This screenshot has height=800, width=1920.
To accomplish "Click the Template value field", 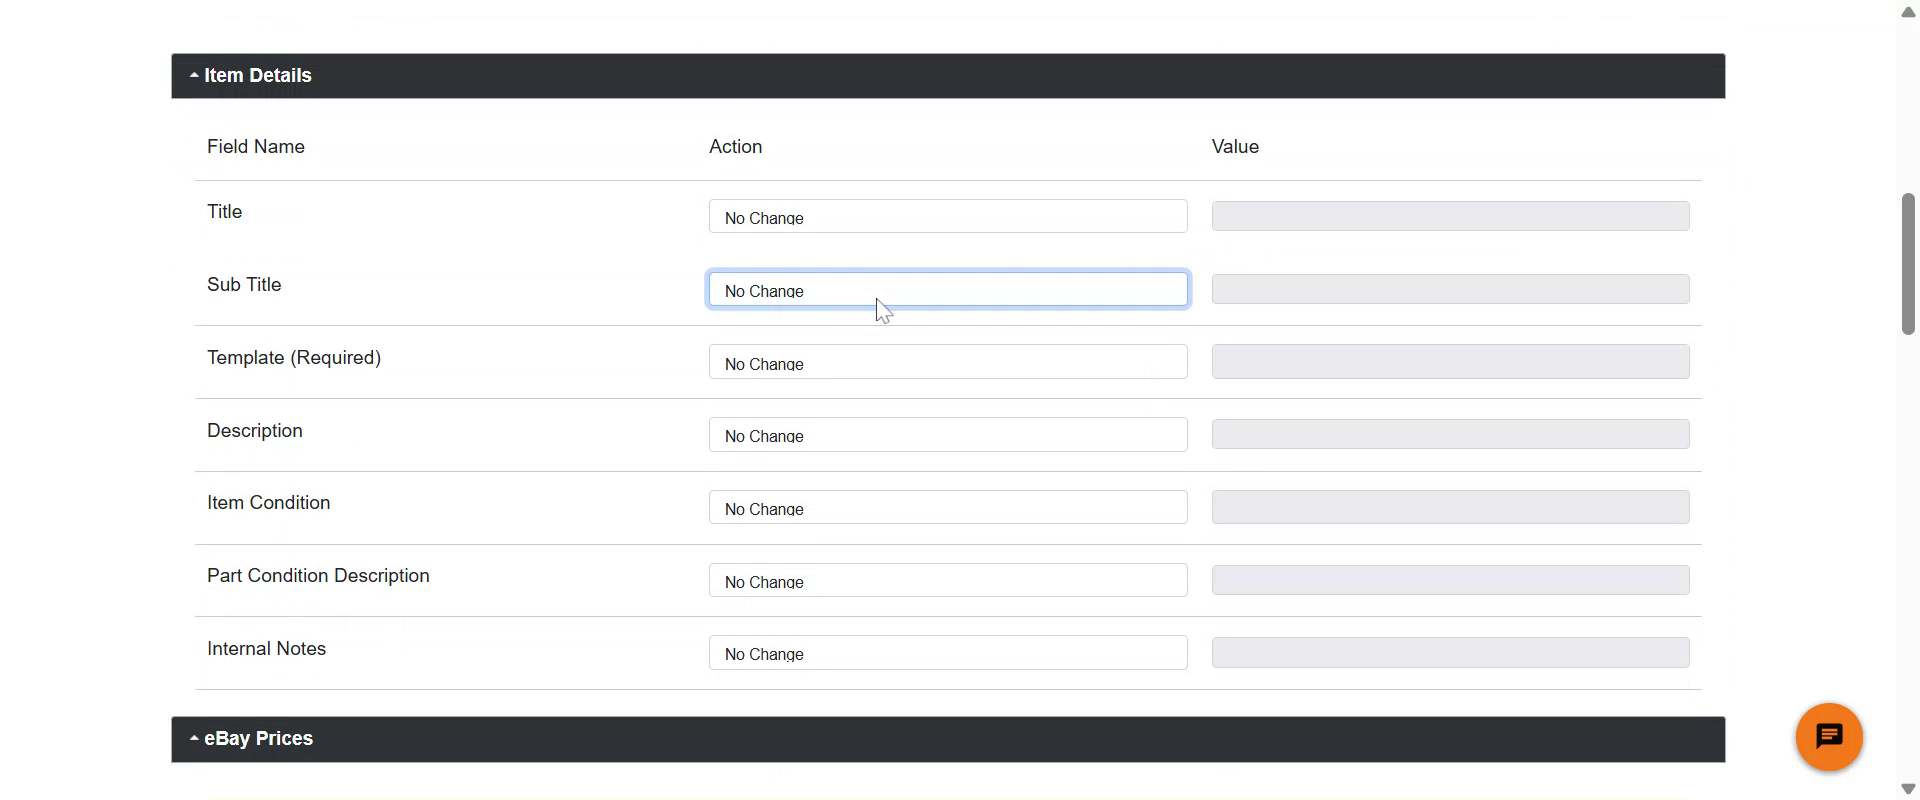I will pos(1450,362).
